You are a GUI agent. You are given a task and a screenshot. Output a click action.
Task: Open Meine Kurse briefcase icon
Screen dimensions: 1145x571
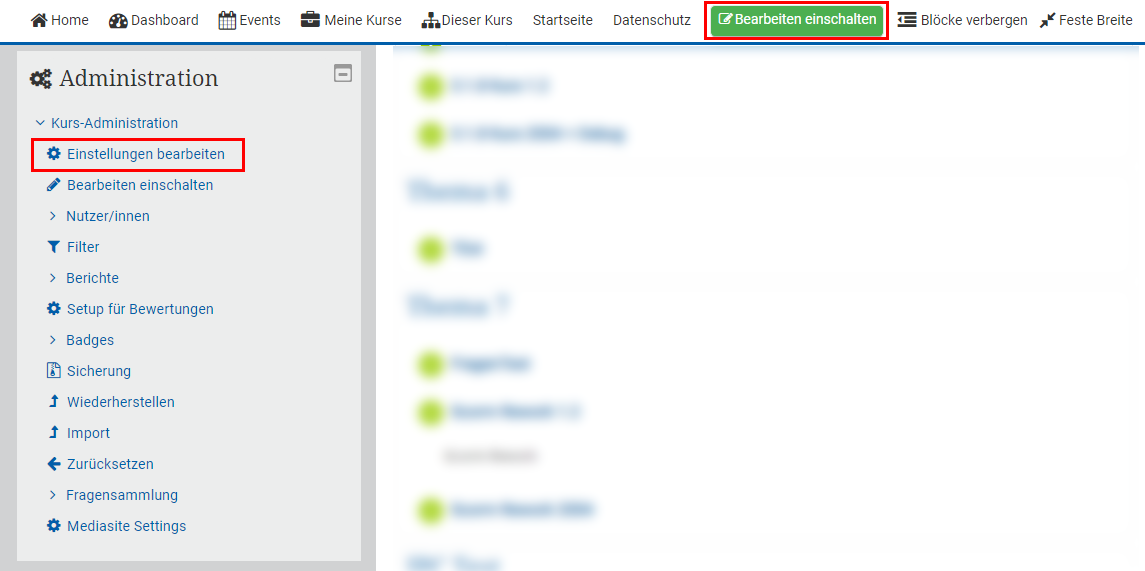pyautogui.click(x=310, y=20)
